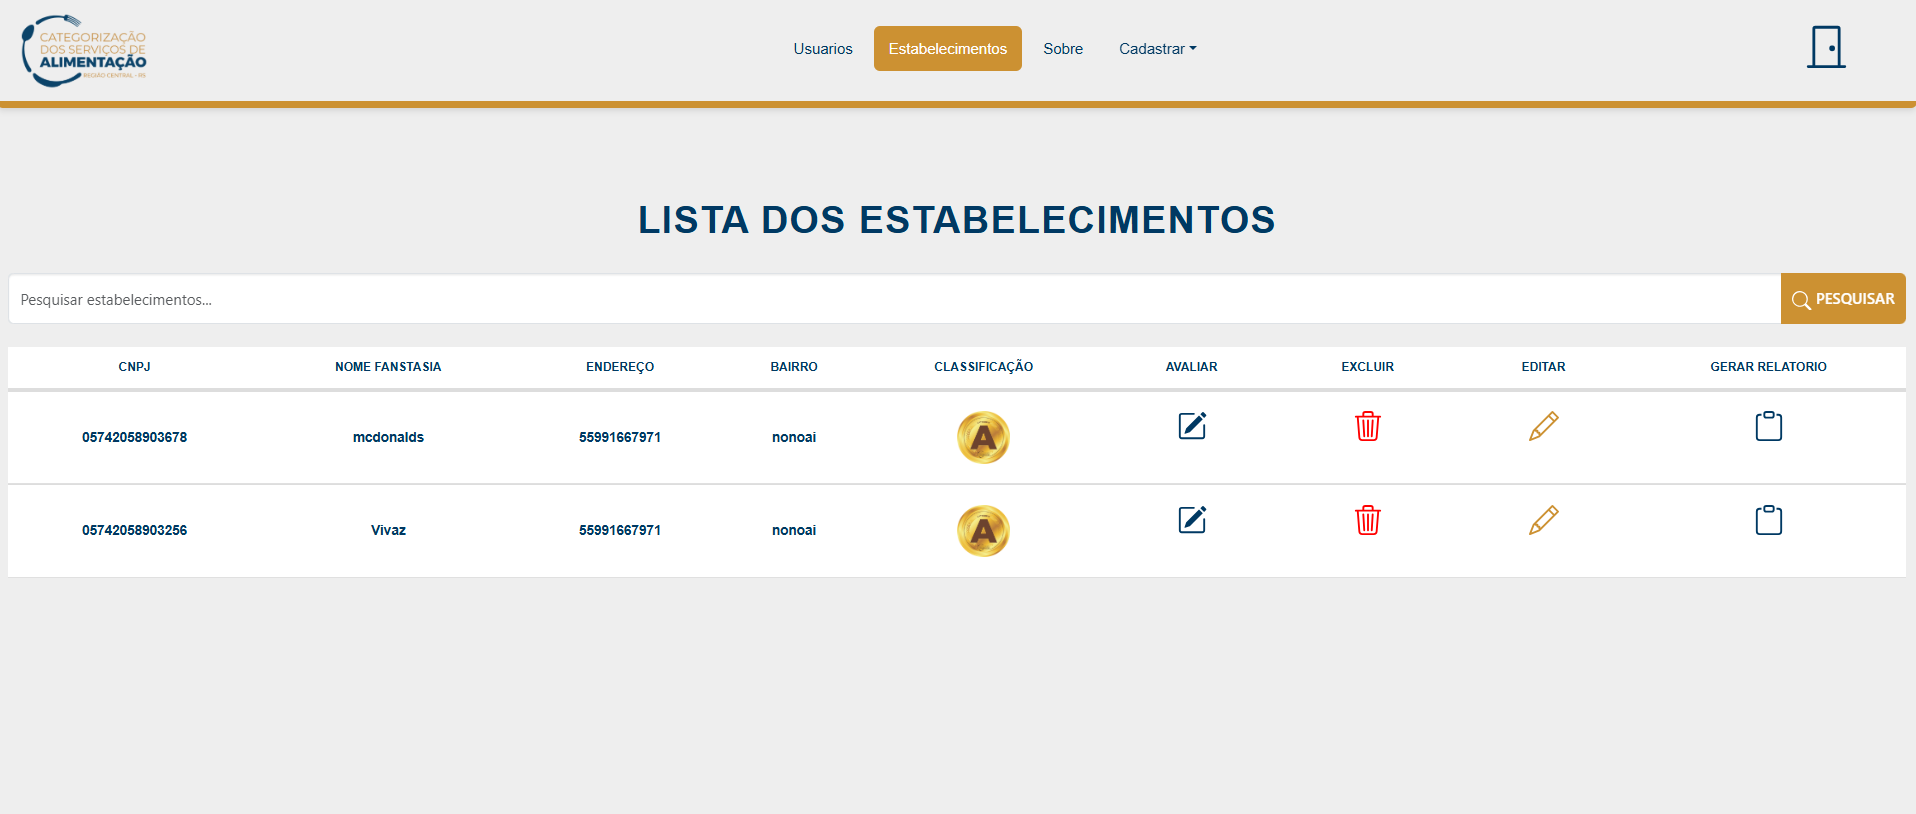Screen dimensions: 1916x814
Task: Select the Estabelecimentos tab
Action: coord(947,49)
